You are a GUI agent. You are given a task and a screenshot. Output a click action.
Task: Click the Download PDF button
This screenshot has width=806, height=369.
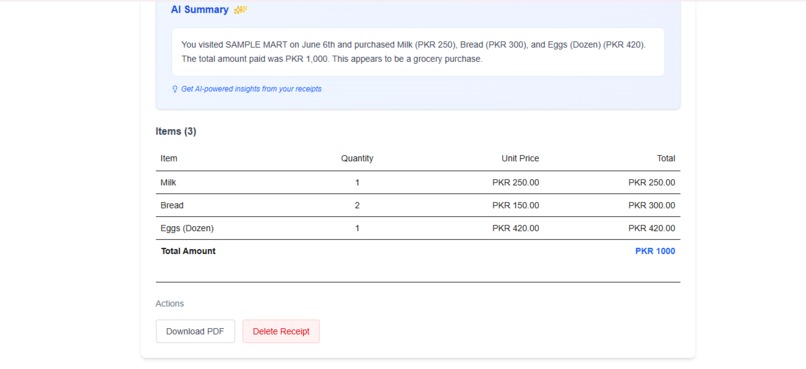[x=195, y=331]
